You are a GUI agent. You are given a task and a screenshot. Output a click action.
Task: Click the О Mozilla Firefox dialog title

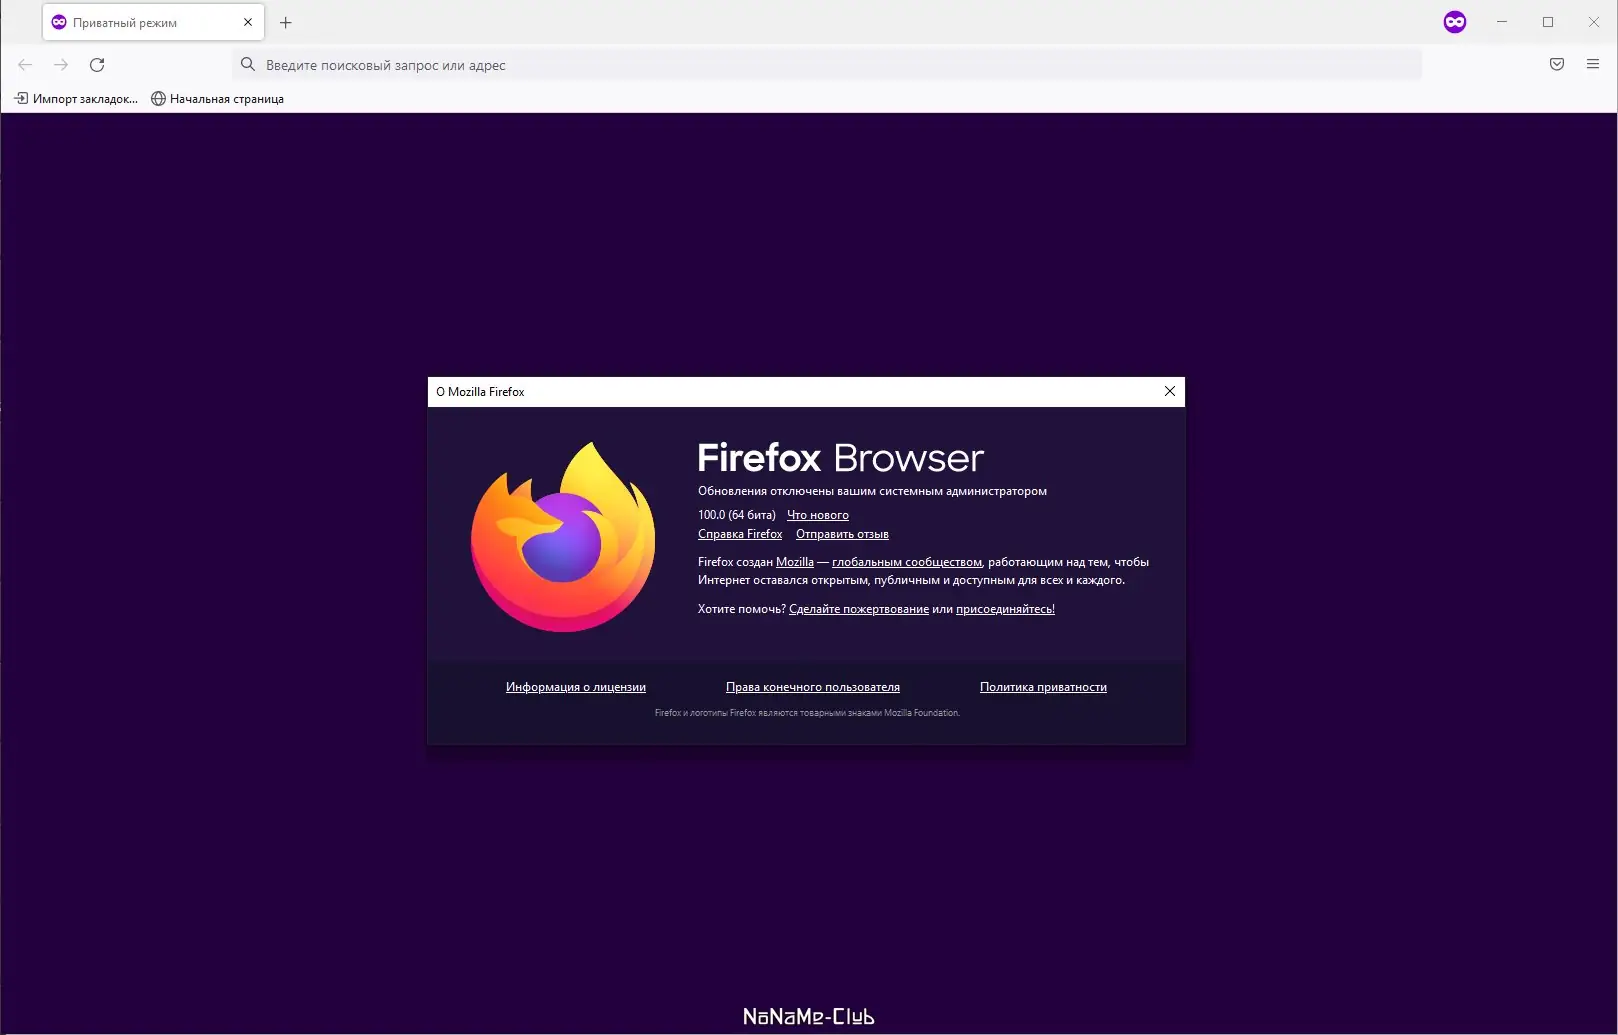coord(480,392)
